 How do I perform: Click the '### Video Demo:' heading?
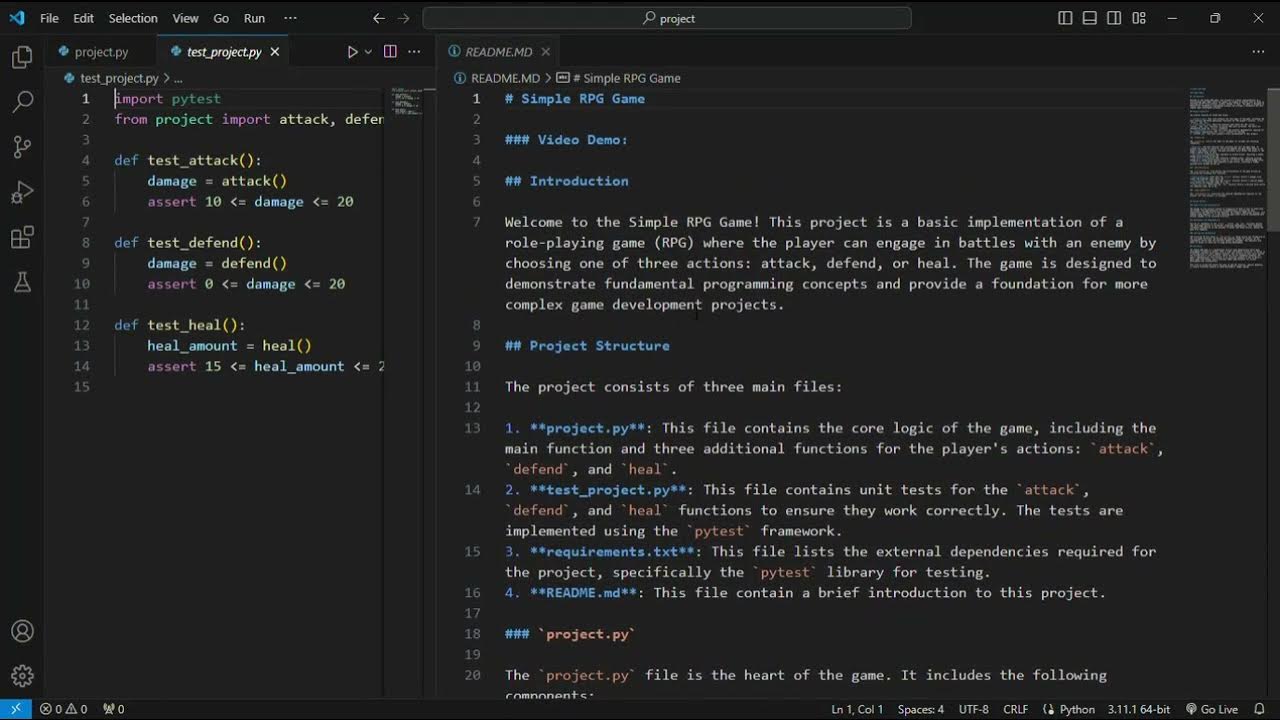tap(566, 140)
